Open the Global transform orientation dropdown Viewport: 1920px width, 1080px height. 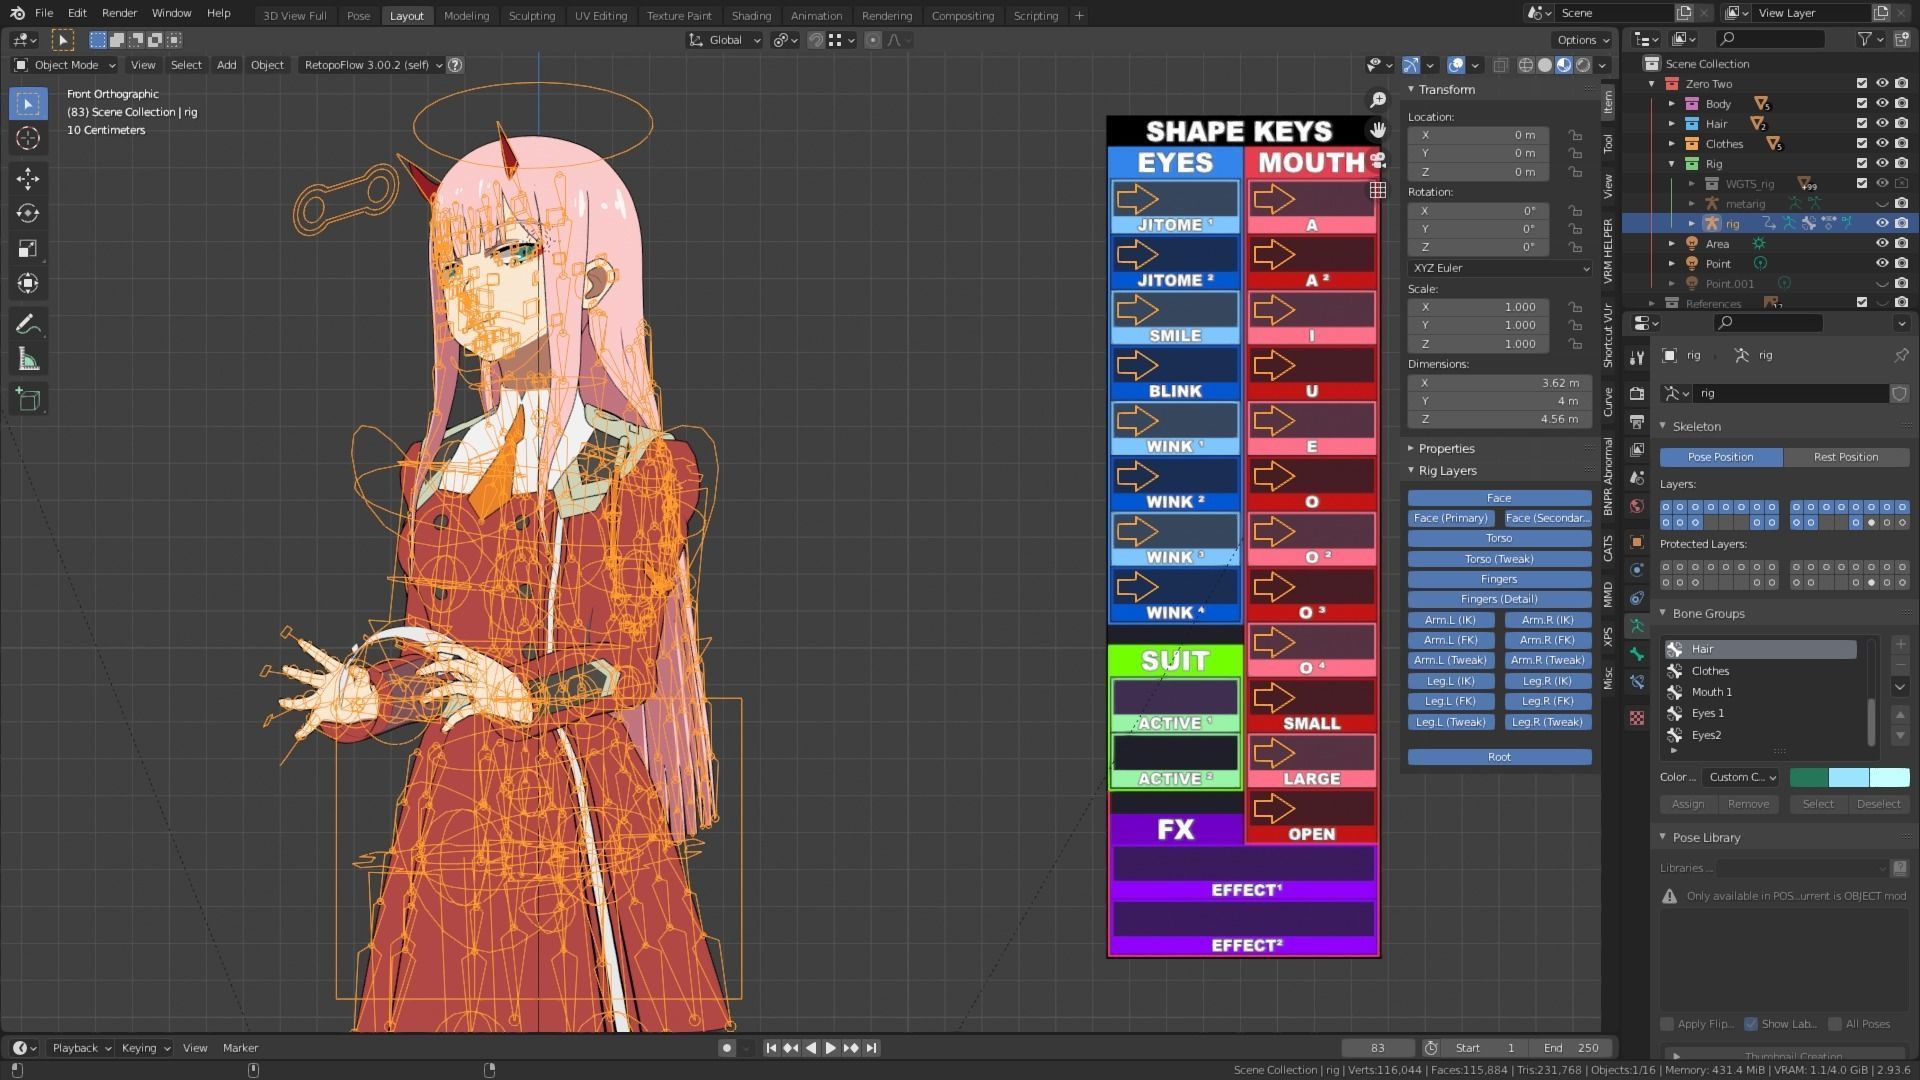click(x=725, y=40)
